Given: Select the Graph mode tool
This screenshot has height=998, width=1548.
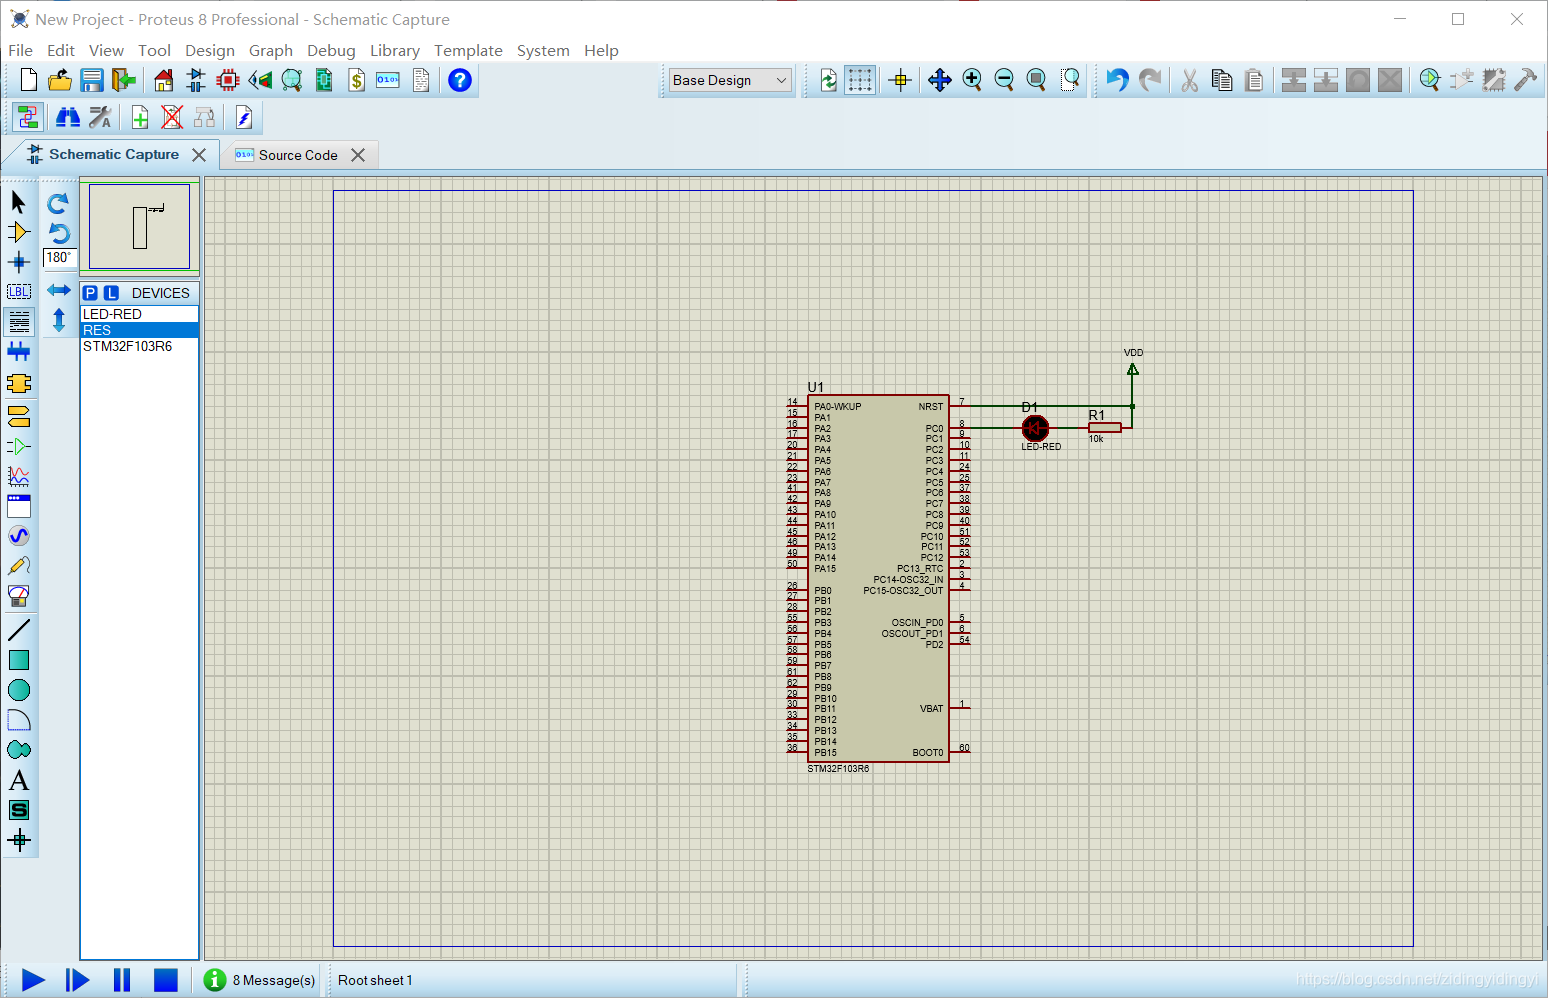Looking at the screenshot, I should pyautogui.click(x=18, y=476).
